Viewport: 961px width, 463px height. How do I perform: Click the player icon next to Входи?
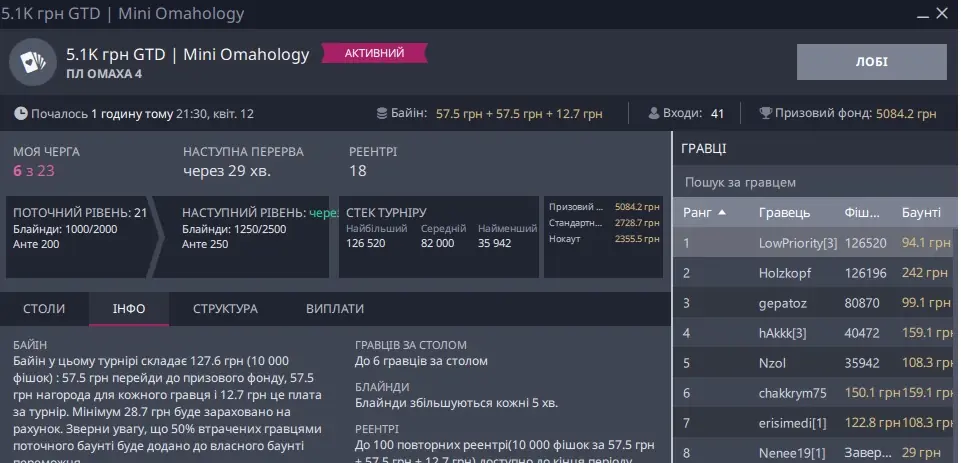tap(654, 114)
